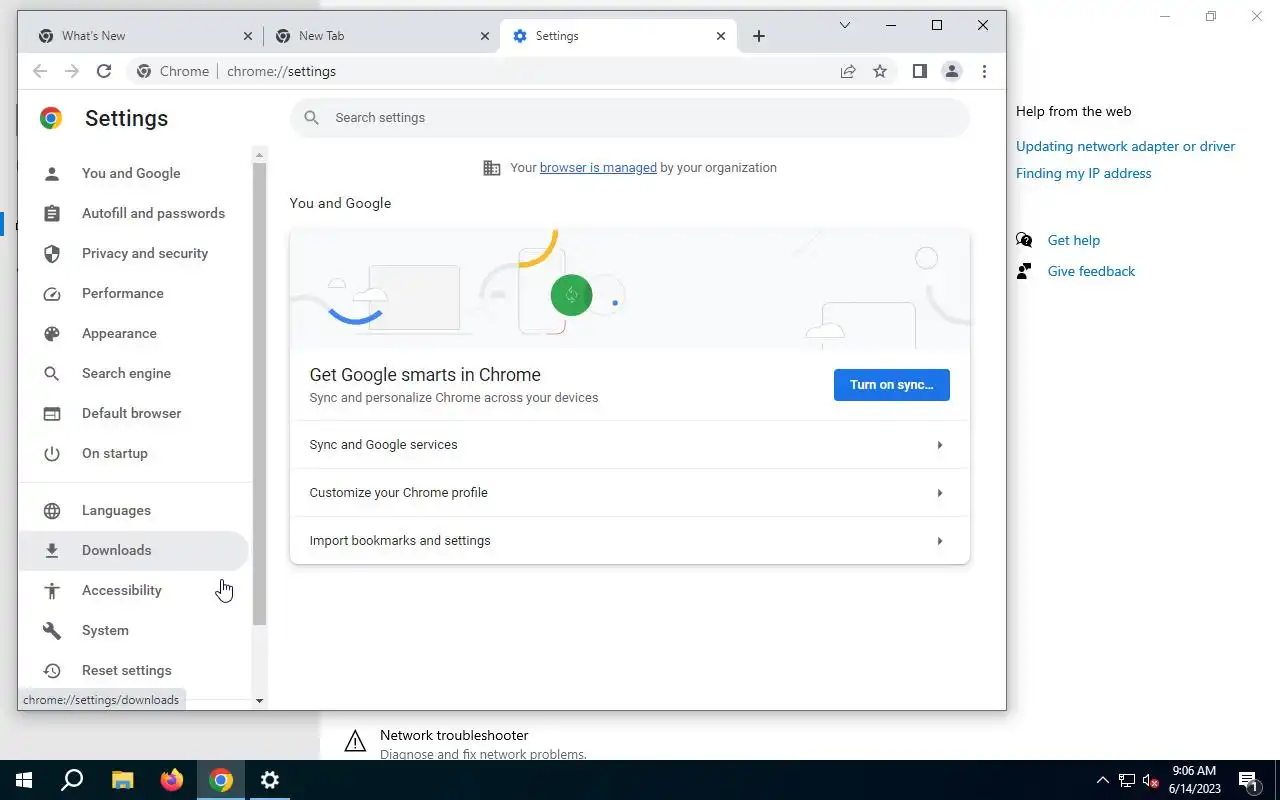Image resolution: width=1280 pixels, height=800 pixels.
Task: Open the browser is managed link
Action: click(x=598, y=168)
